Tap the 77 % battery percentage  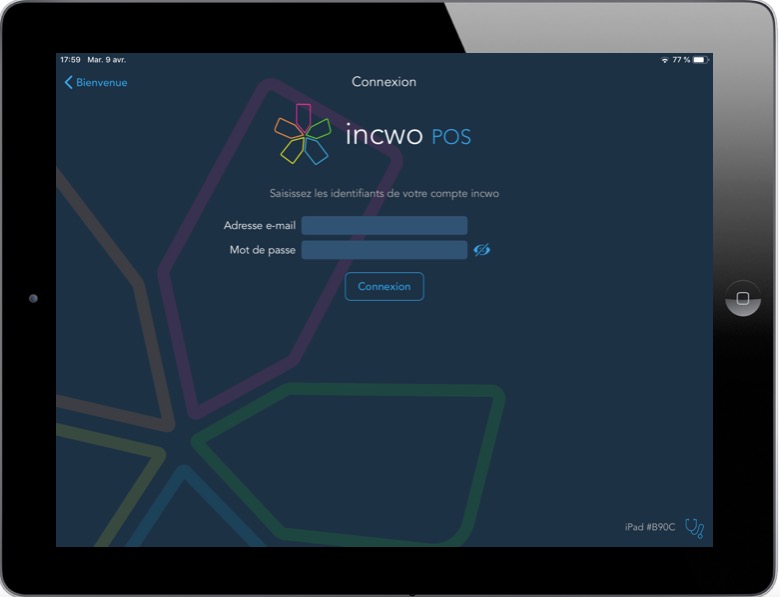pos(681,60)
